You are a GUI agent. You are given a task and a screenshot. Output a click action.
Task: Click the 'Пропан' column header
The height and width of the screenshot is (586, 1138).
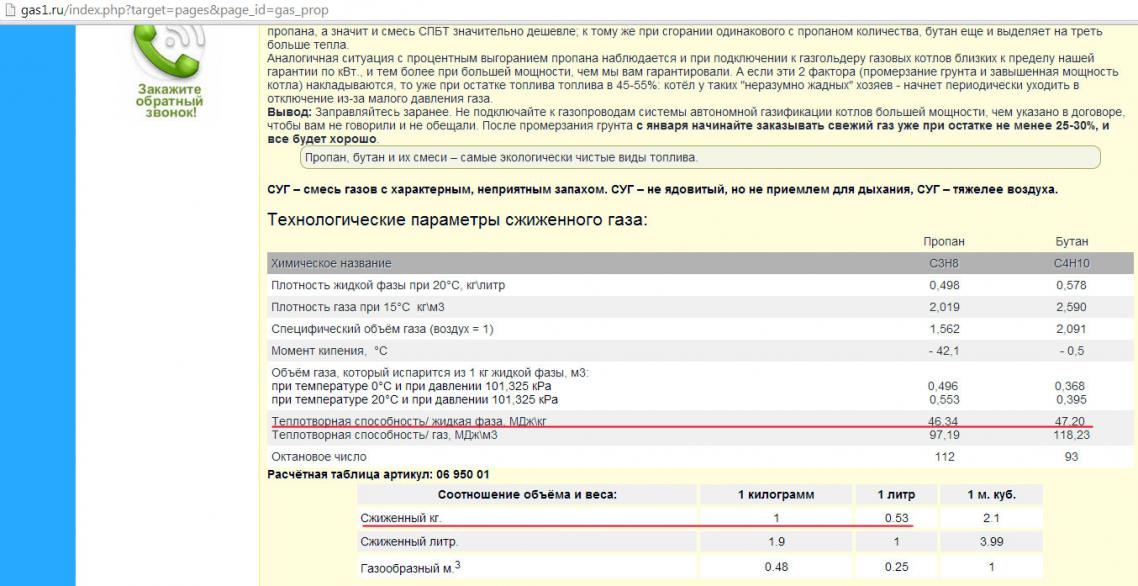click(x=943, y=242)
